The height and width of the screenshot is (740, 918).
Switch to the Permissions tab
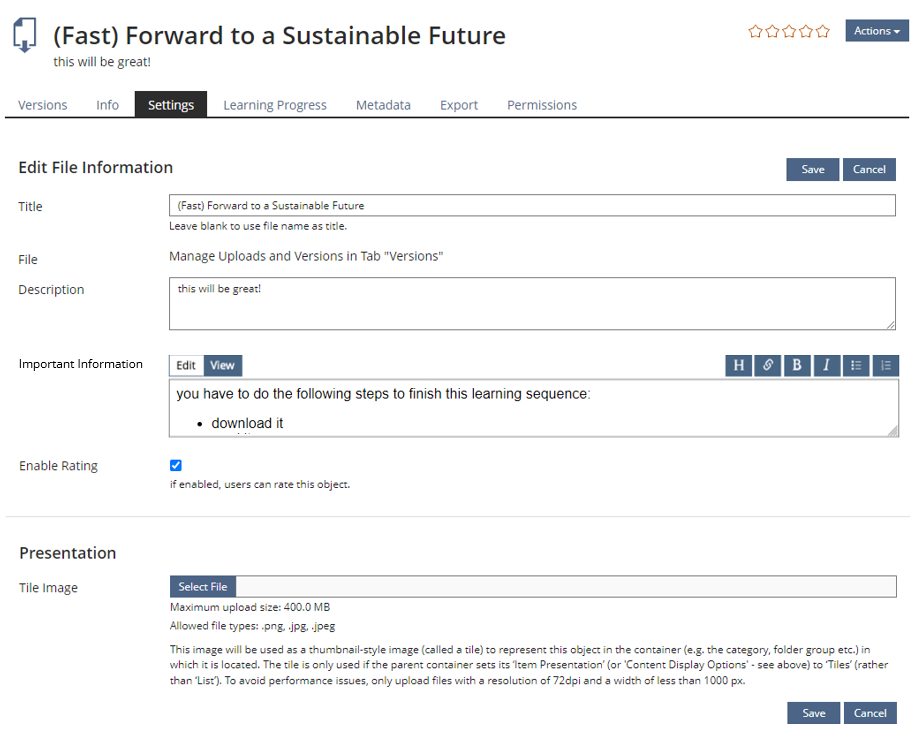pyautogui.click(x=542, y=105)
